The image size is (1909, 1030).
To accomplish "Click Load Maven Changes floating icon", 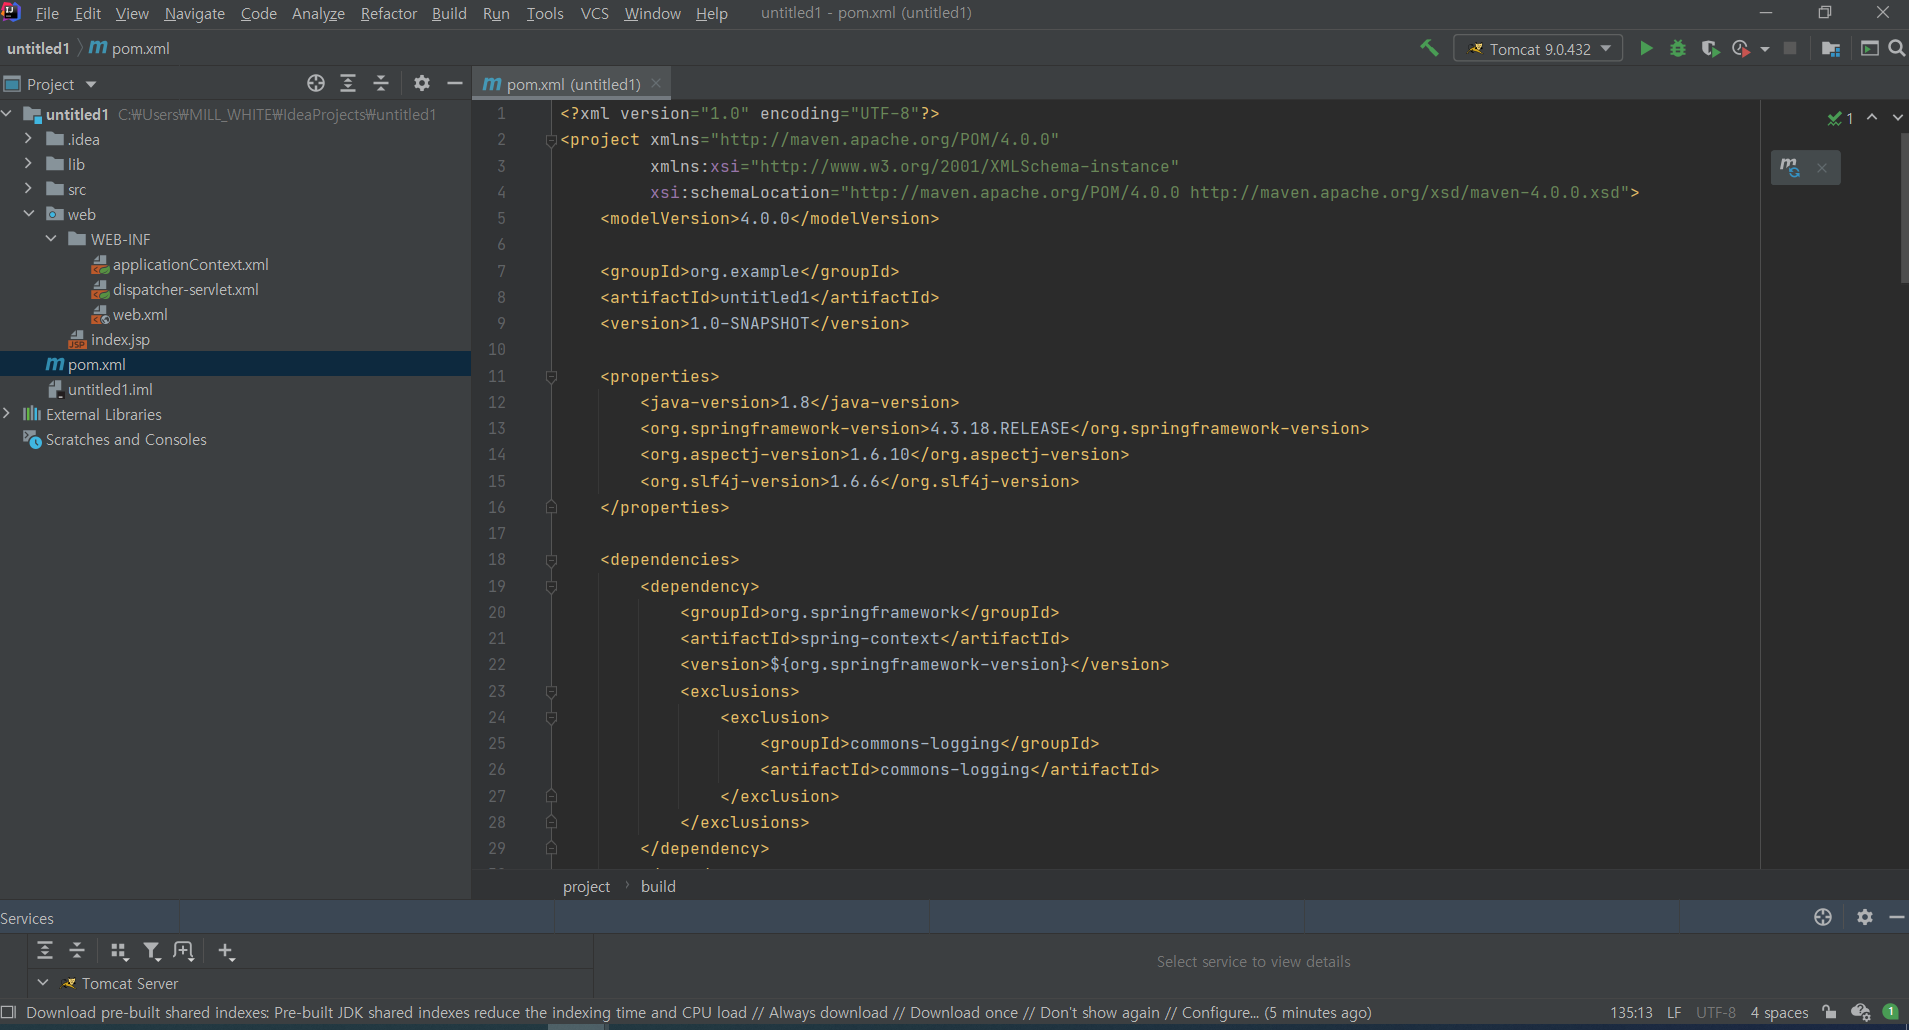I will point(1790,167).
